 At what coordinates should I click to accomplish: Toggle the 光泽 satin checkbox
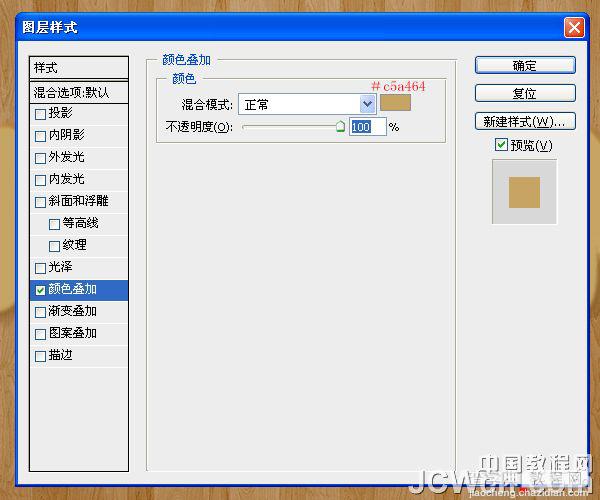tap(40, 268)
